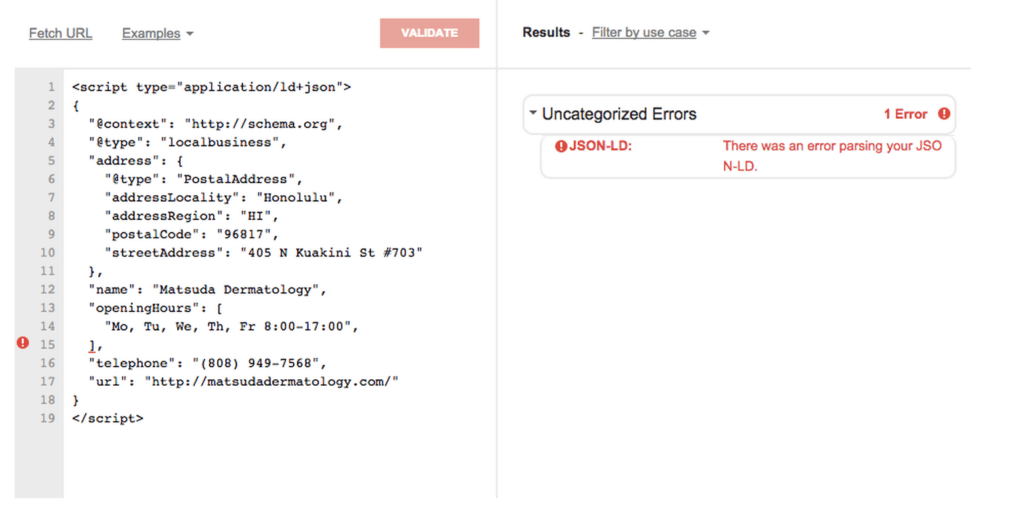Open the Filter by use case dropdown

coord(650,32)
